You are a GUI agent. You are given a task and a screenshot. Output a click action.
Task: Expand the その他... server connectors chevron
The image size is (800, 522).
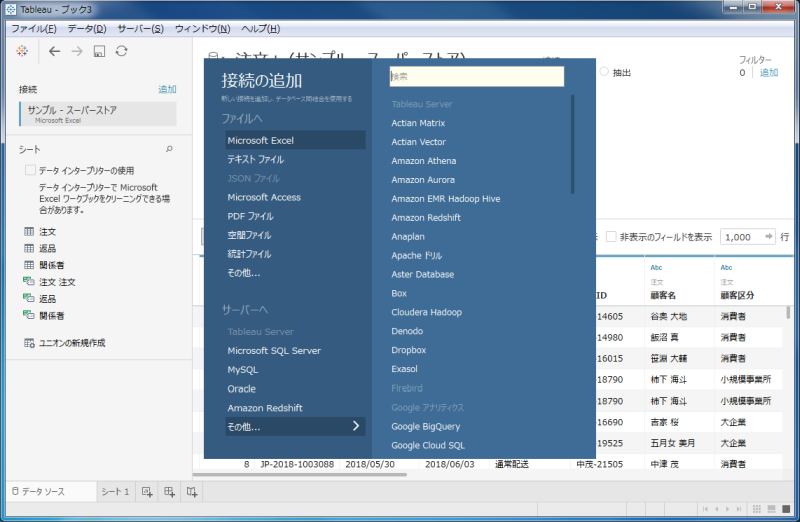356,426
